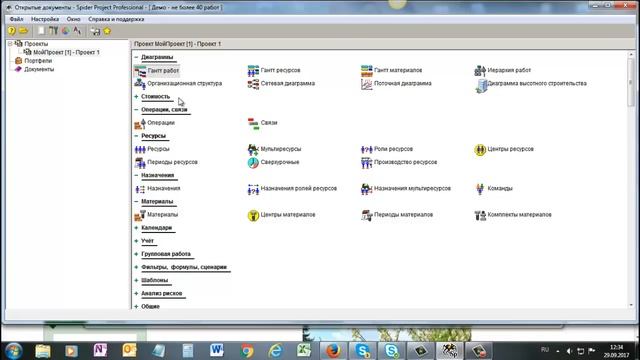This screenshot has height=360, width=640.
Task: Expand the Учёт section
Action: coord(136,241)
